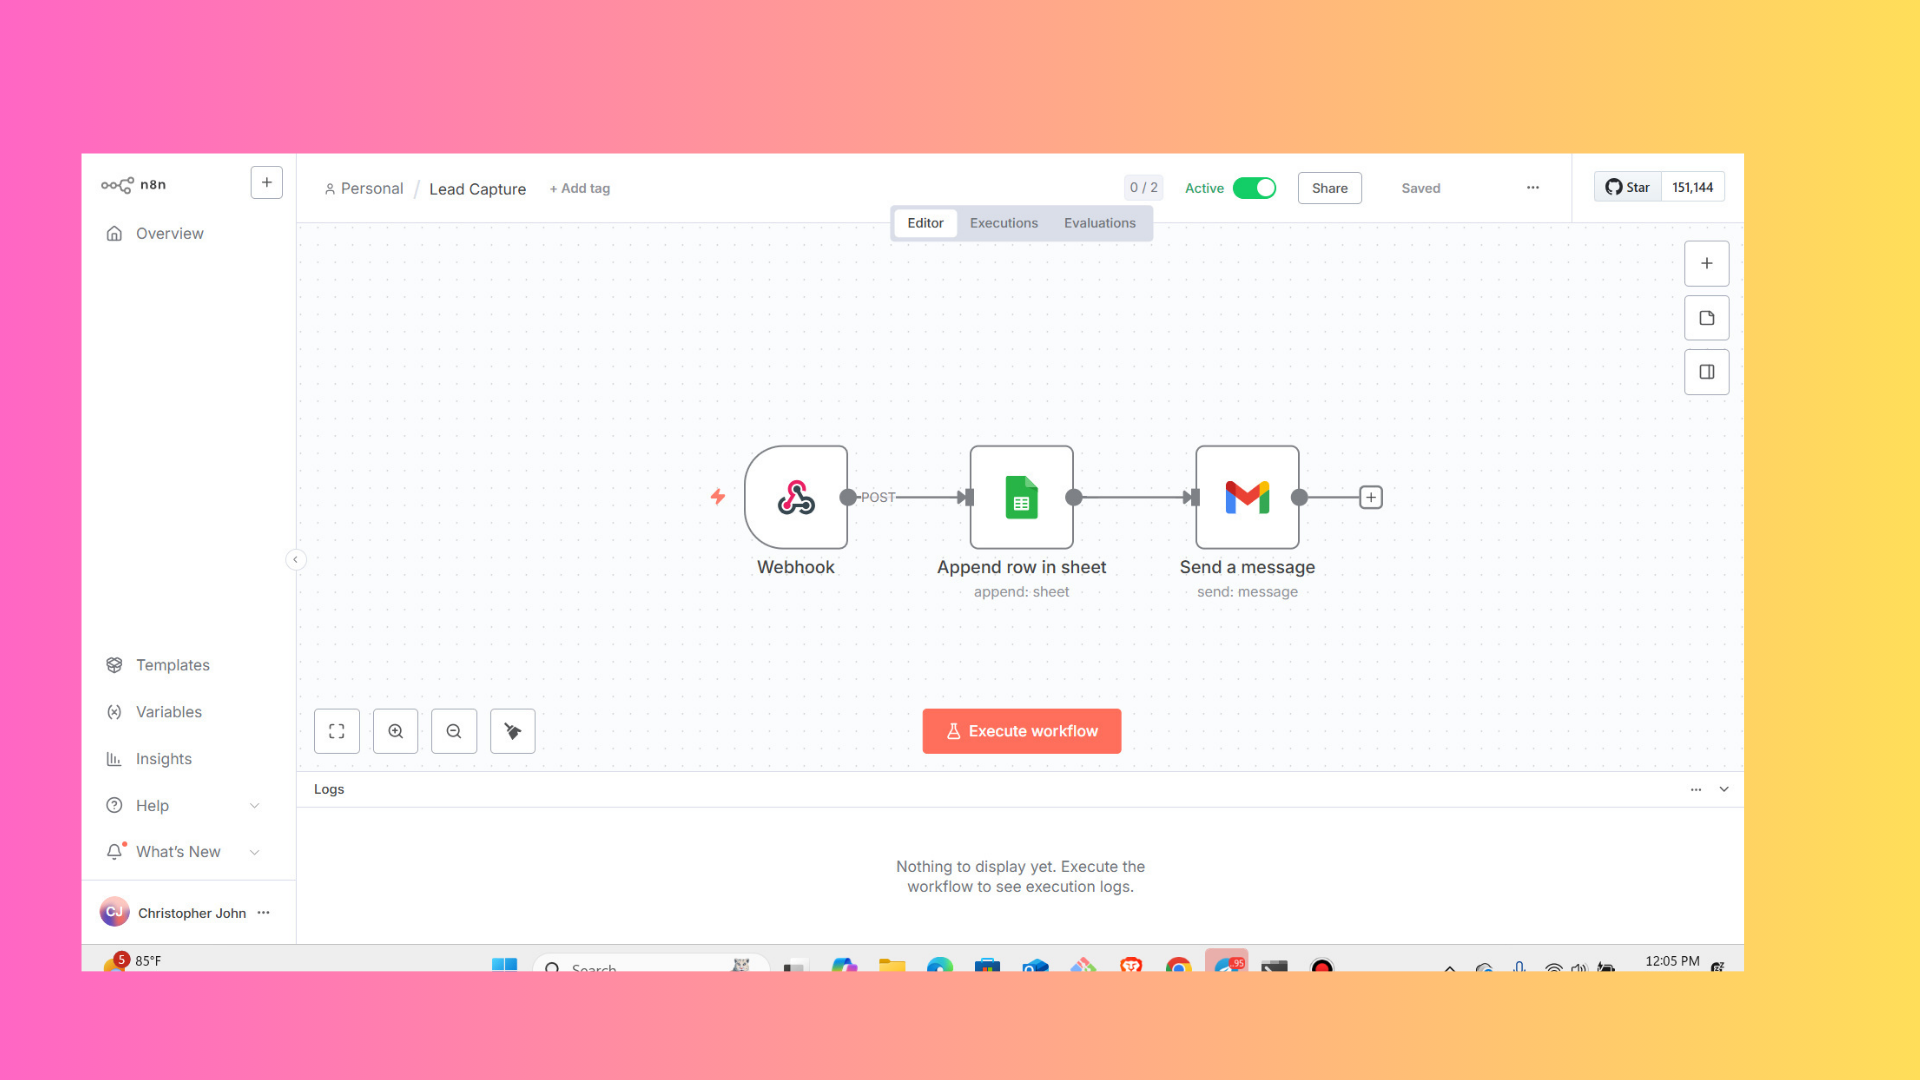Click the Logs panel title

pyautogui.click(x=329, y=789)
